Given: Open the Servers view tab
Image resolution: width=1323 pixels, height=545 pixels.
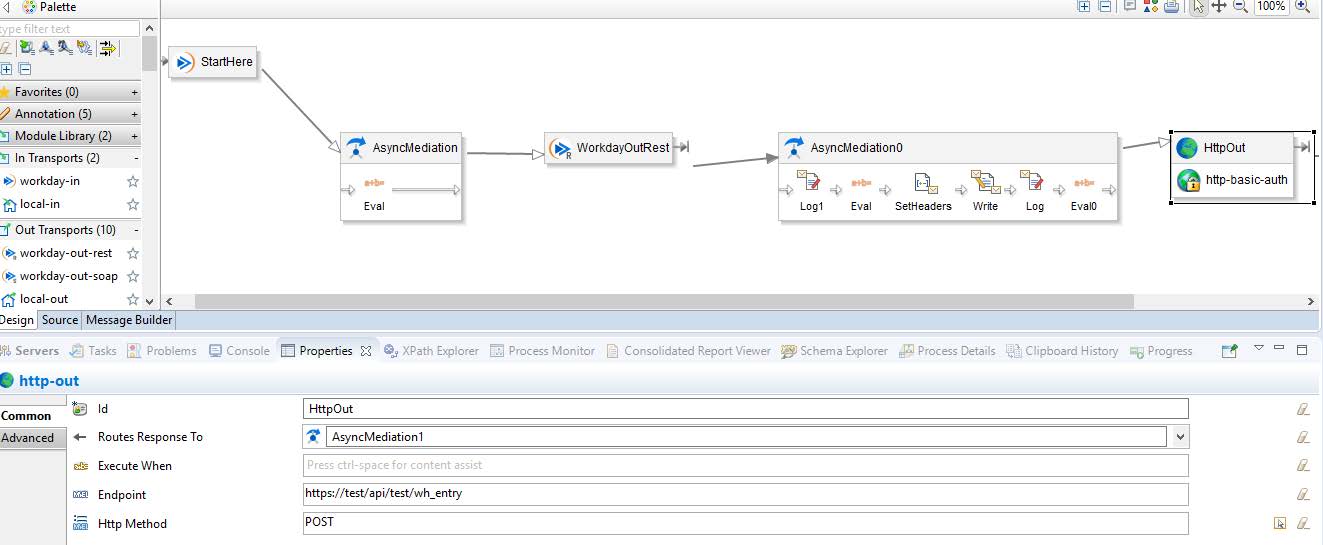Looking at the screenshot, I should point(30,351).
